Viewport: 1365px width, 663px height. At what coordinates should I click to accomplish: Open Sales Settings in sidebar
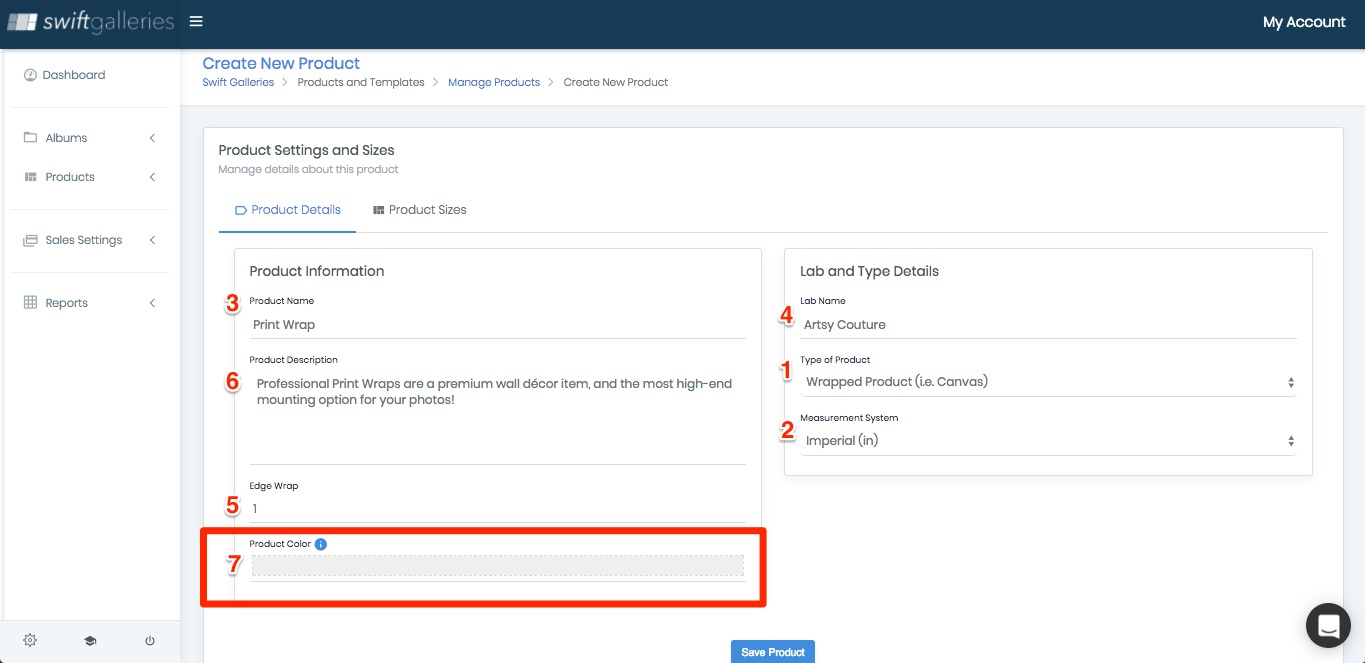click(x=84, y=240)
